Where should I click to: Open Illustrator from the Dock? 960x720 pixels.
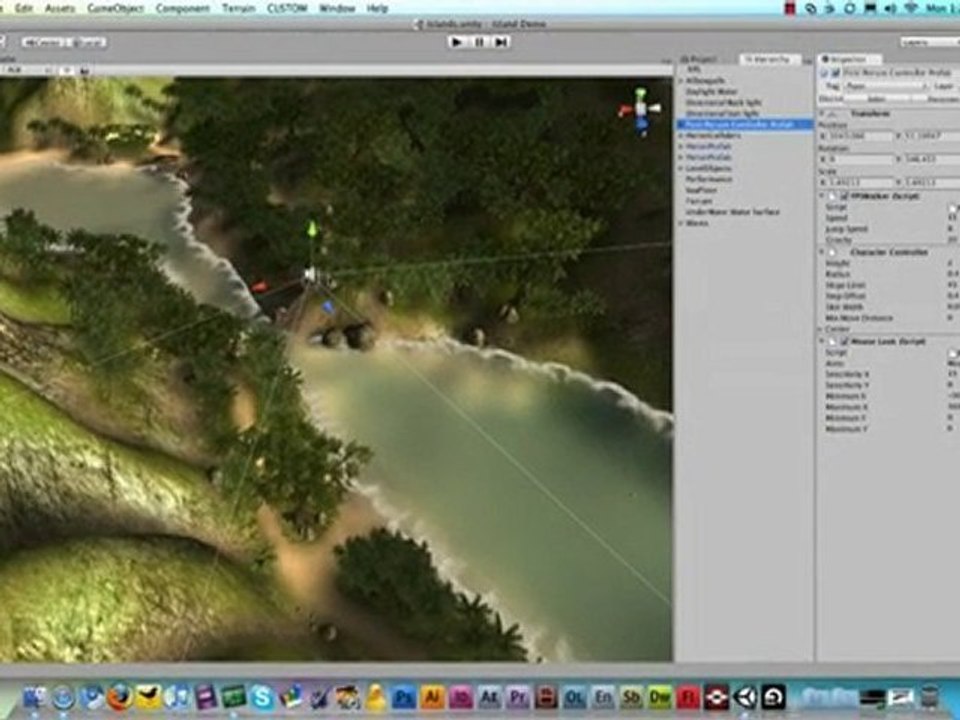pos(433,697)
